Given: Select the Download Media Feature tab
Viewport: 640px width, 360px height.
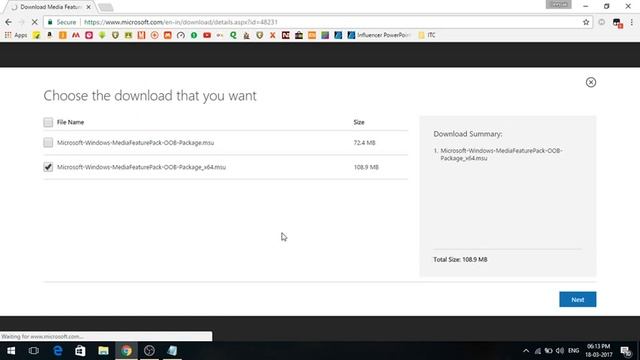Looking at the screenshot, I should click(x=51, y=7).
